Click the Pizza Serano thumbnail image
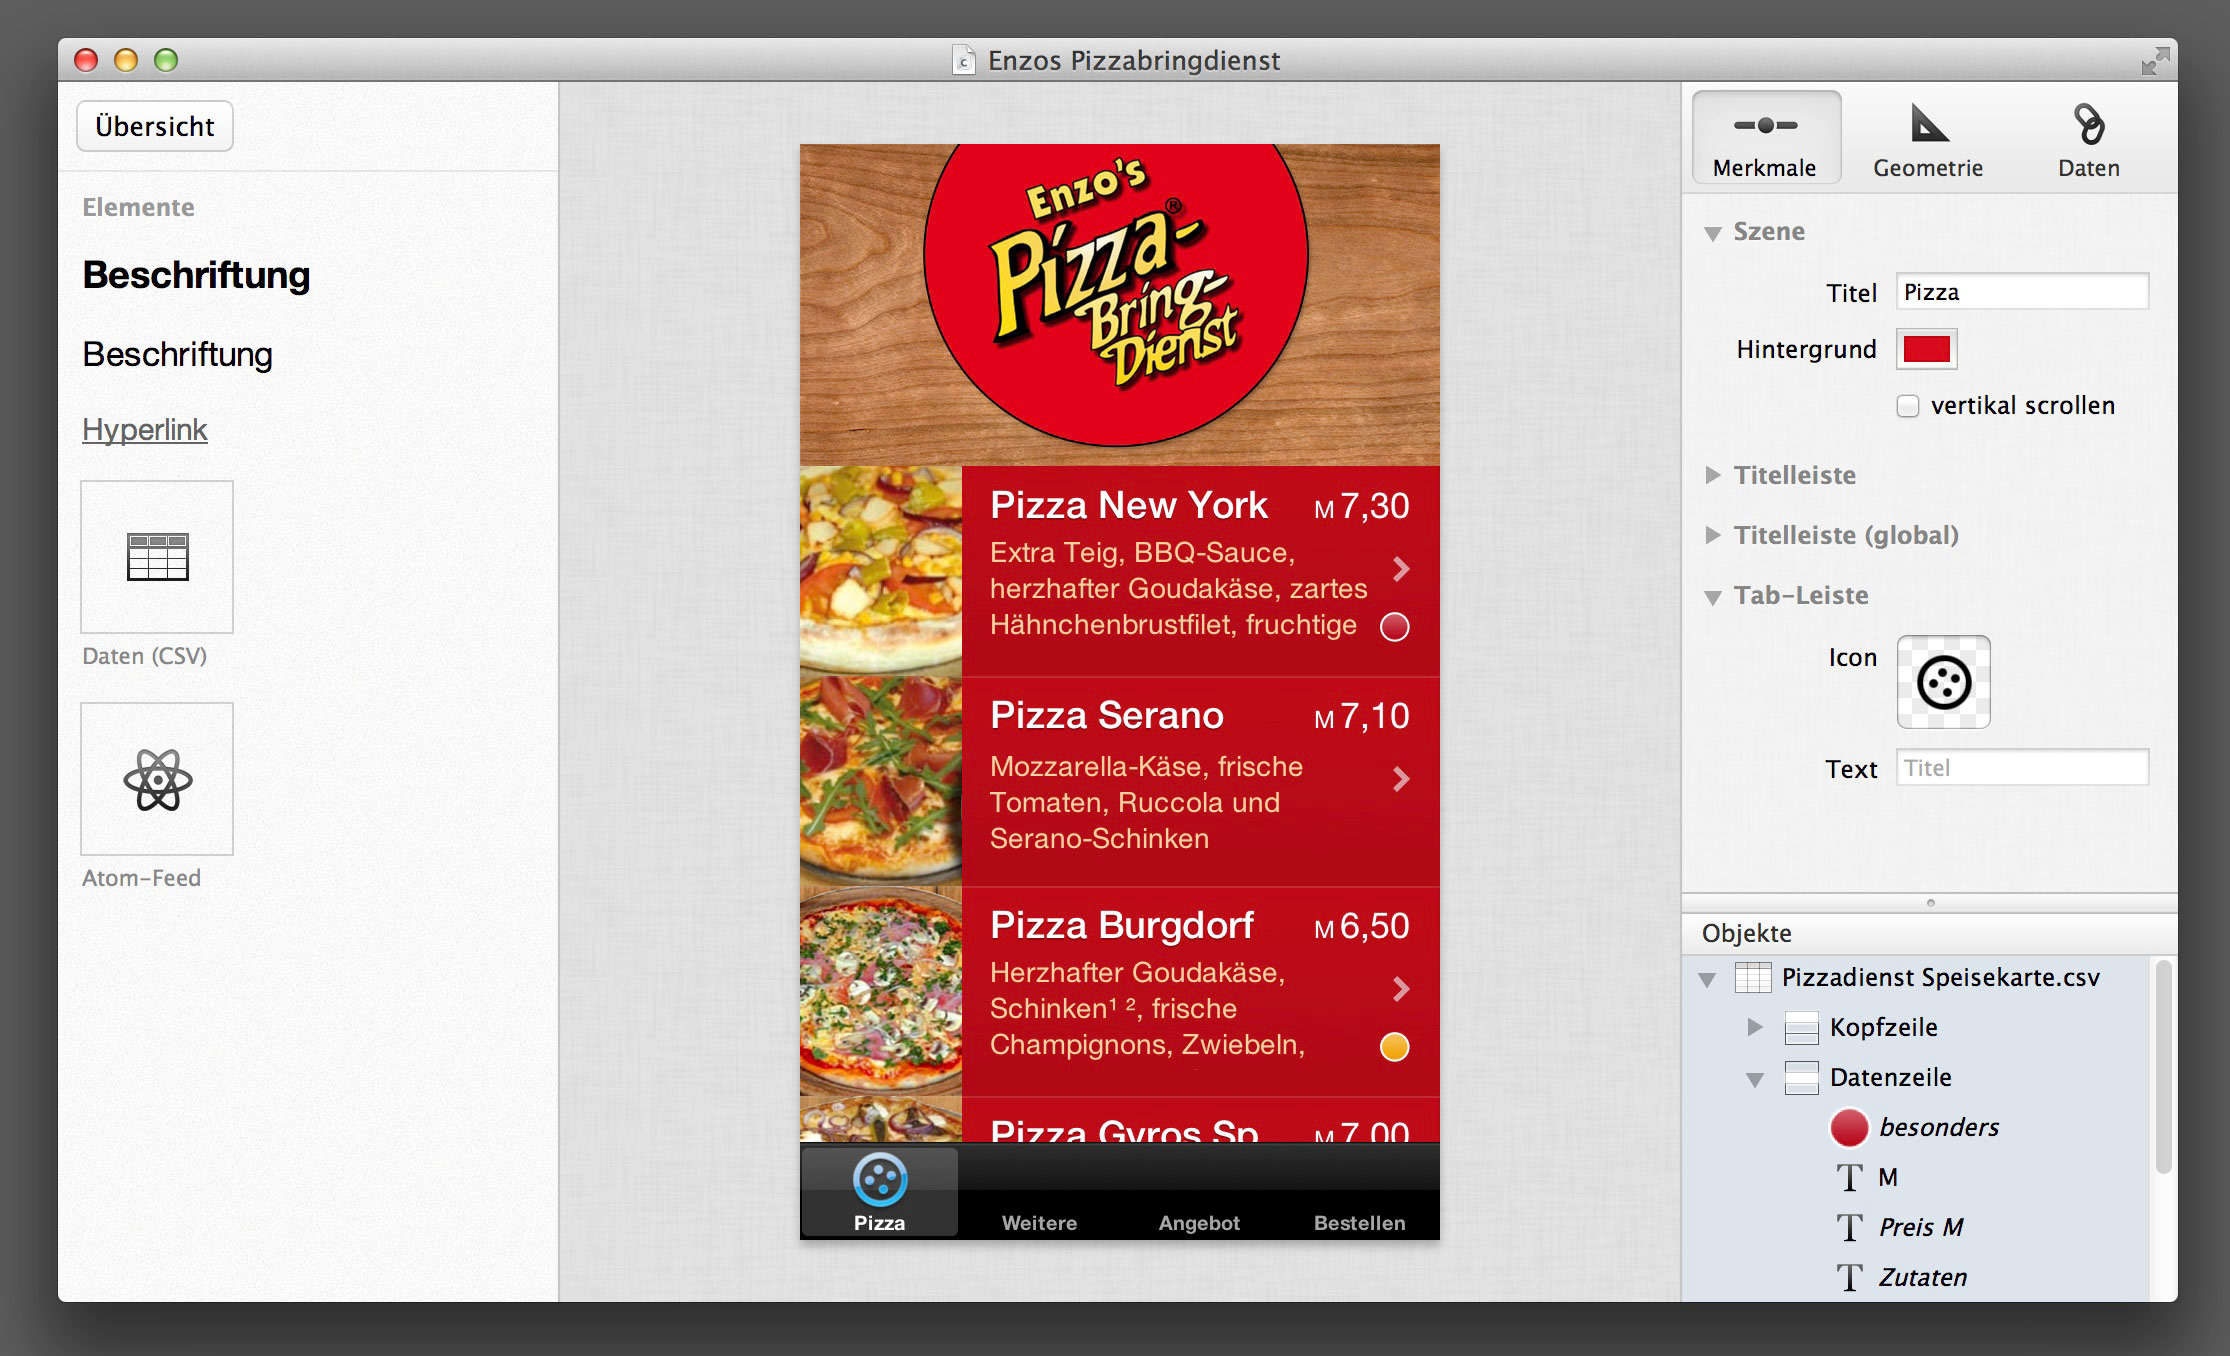Viewport: 2230px width, 1356px height. pyautogui.click(x=881, y=781)
